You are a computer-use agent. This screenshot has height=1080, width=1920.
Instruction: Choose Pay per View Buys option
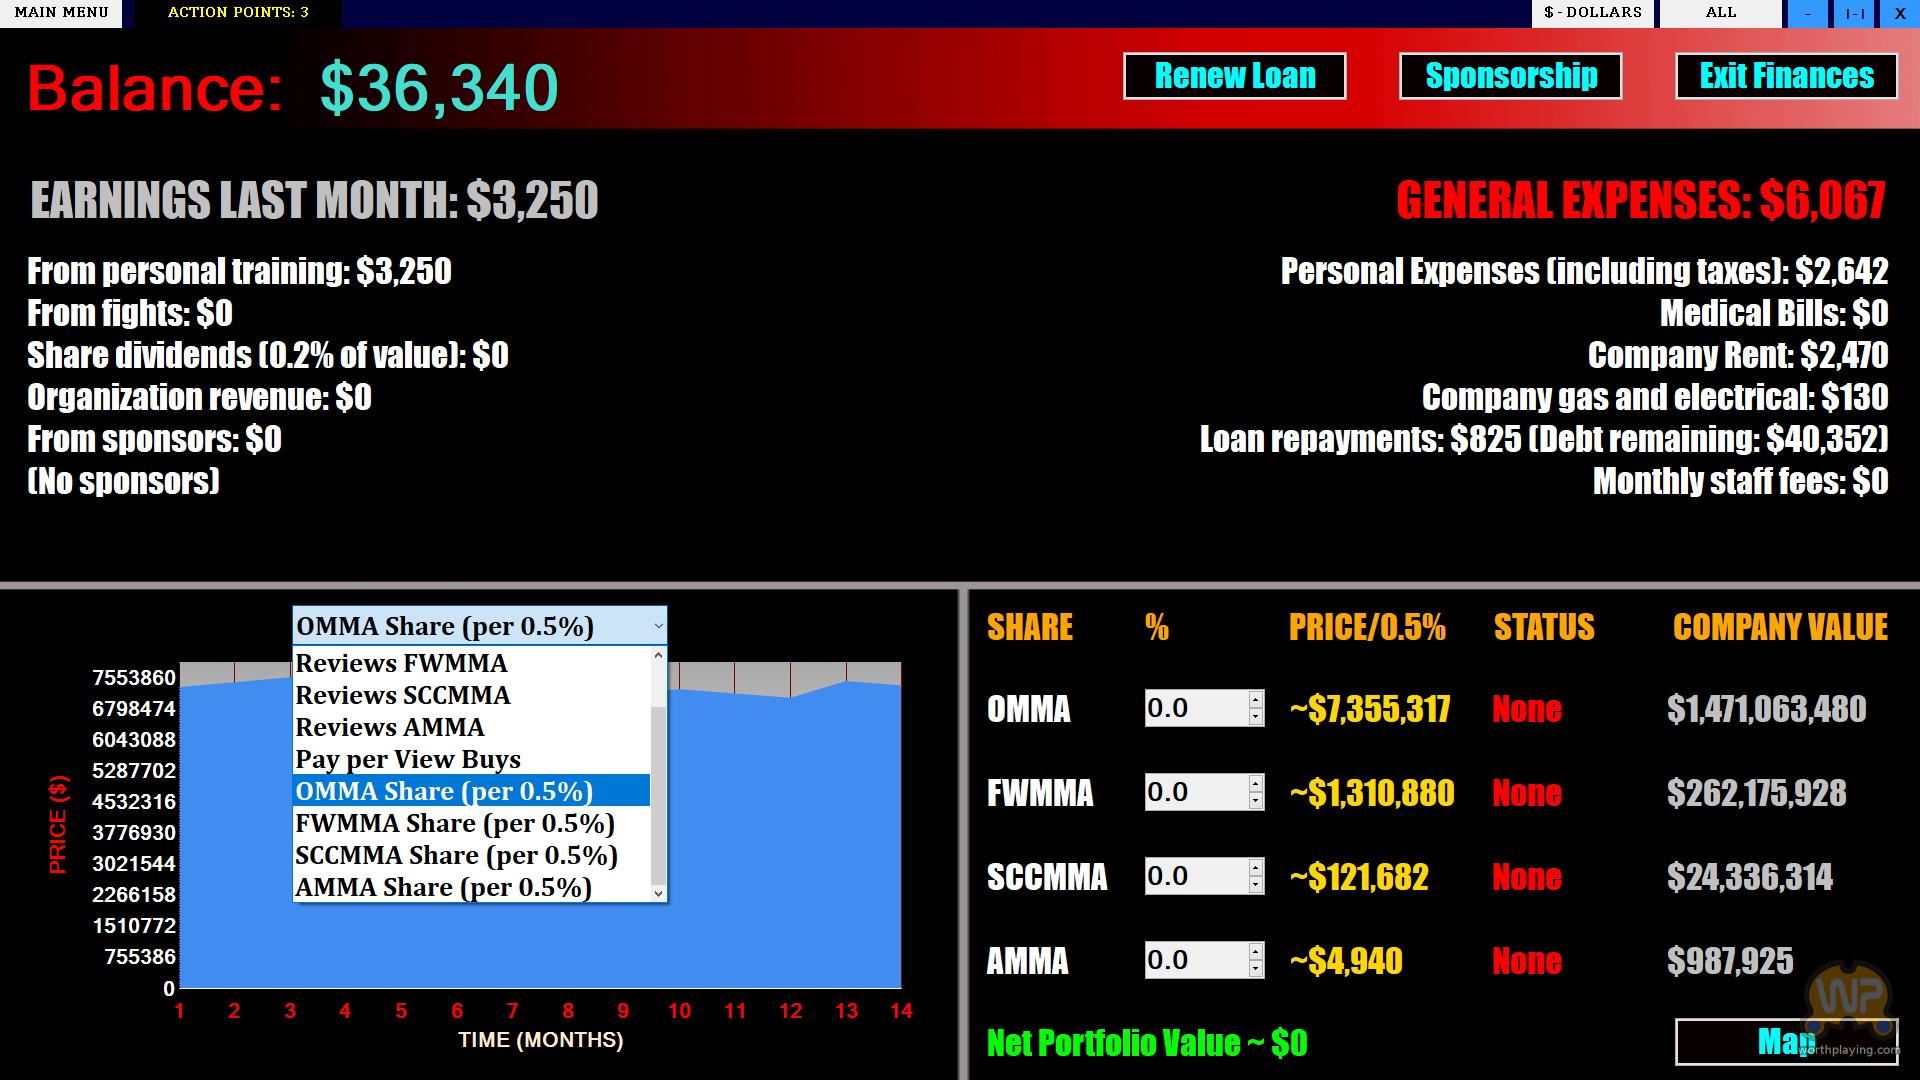pos(408,759)
